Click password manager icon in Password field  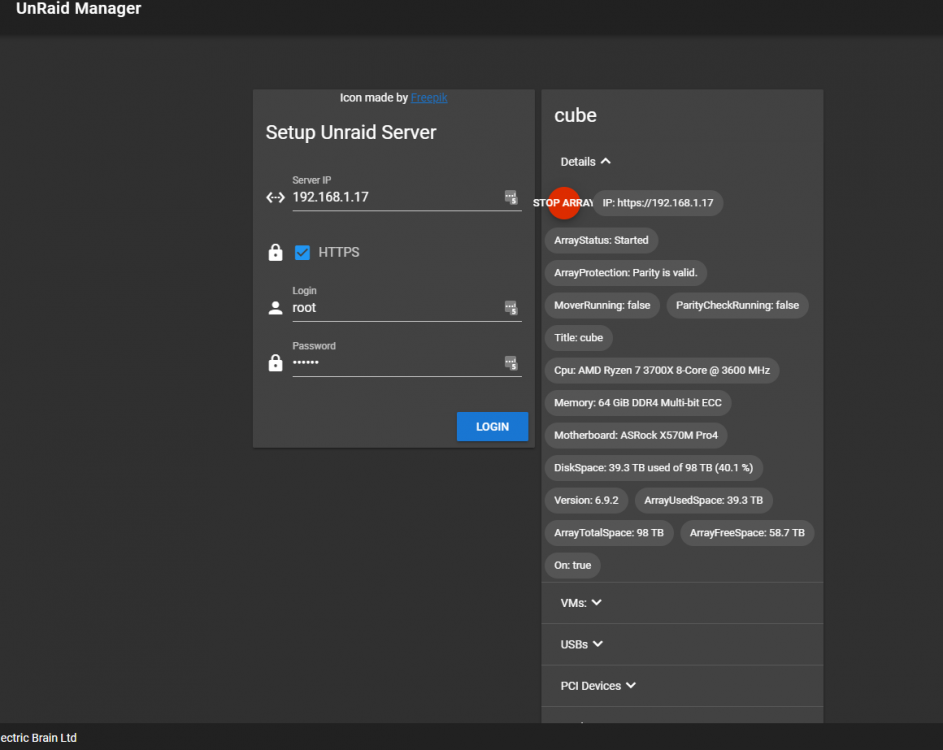point(511,363)
